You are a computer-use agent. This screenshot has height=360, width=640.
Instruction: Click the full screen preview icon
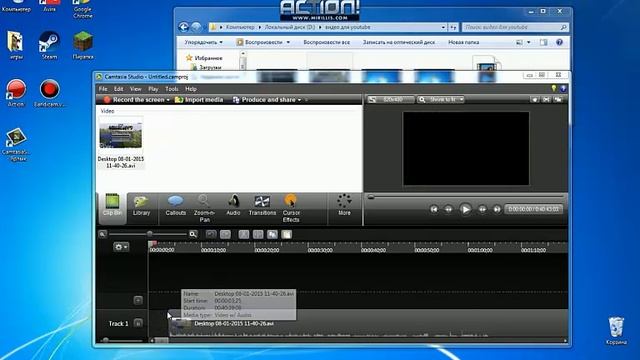558,100
